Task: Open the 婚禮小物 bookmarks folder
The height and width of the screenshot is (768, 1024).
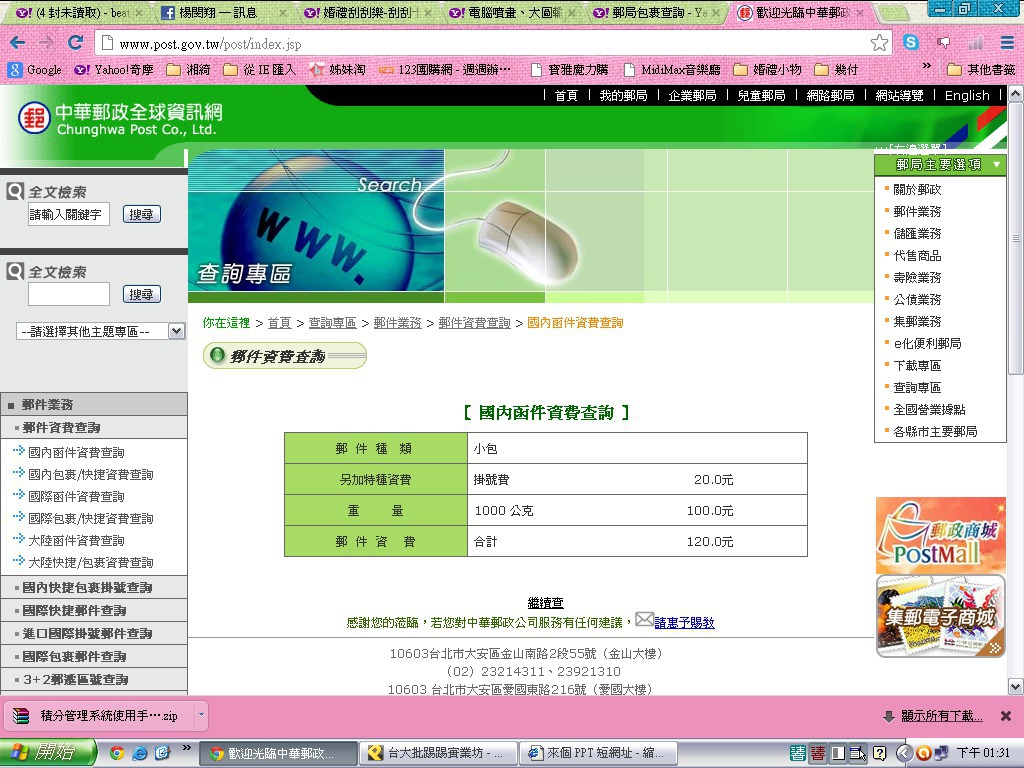Action: (x=767, y=69)
